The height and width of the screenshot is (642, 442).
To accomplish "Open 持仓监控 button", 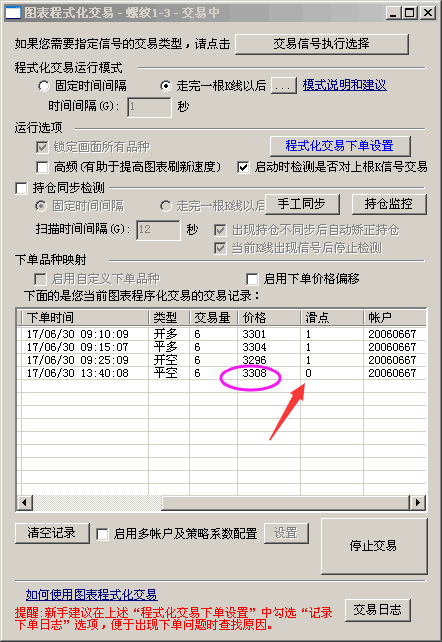I will click(x=389, y=204).
